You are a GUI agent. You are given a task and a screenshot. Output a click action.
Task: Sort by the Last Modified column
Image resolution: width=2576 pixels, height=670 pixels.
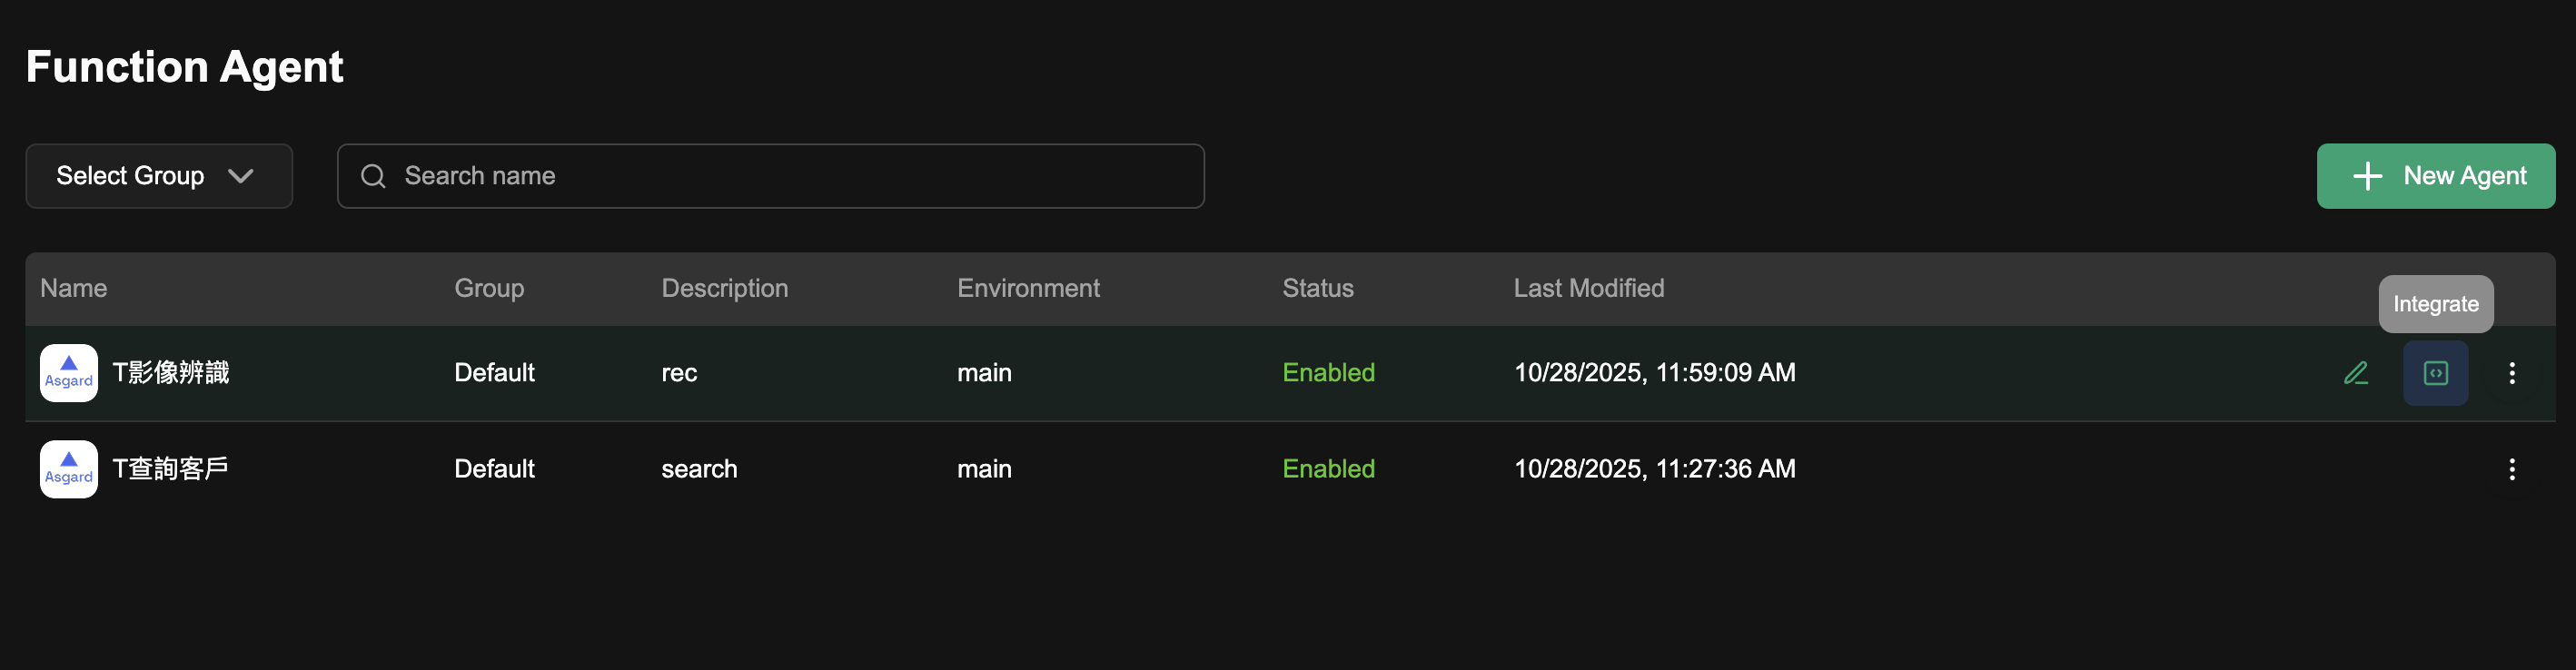pos(1588,288)
